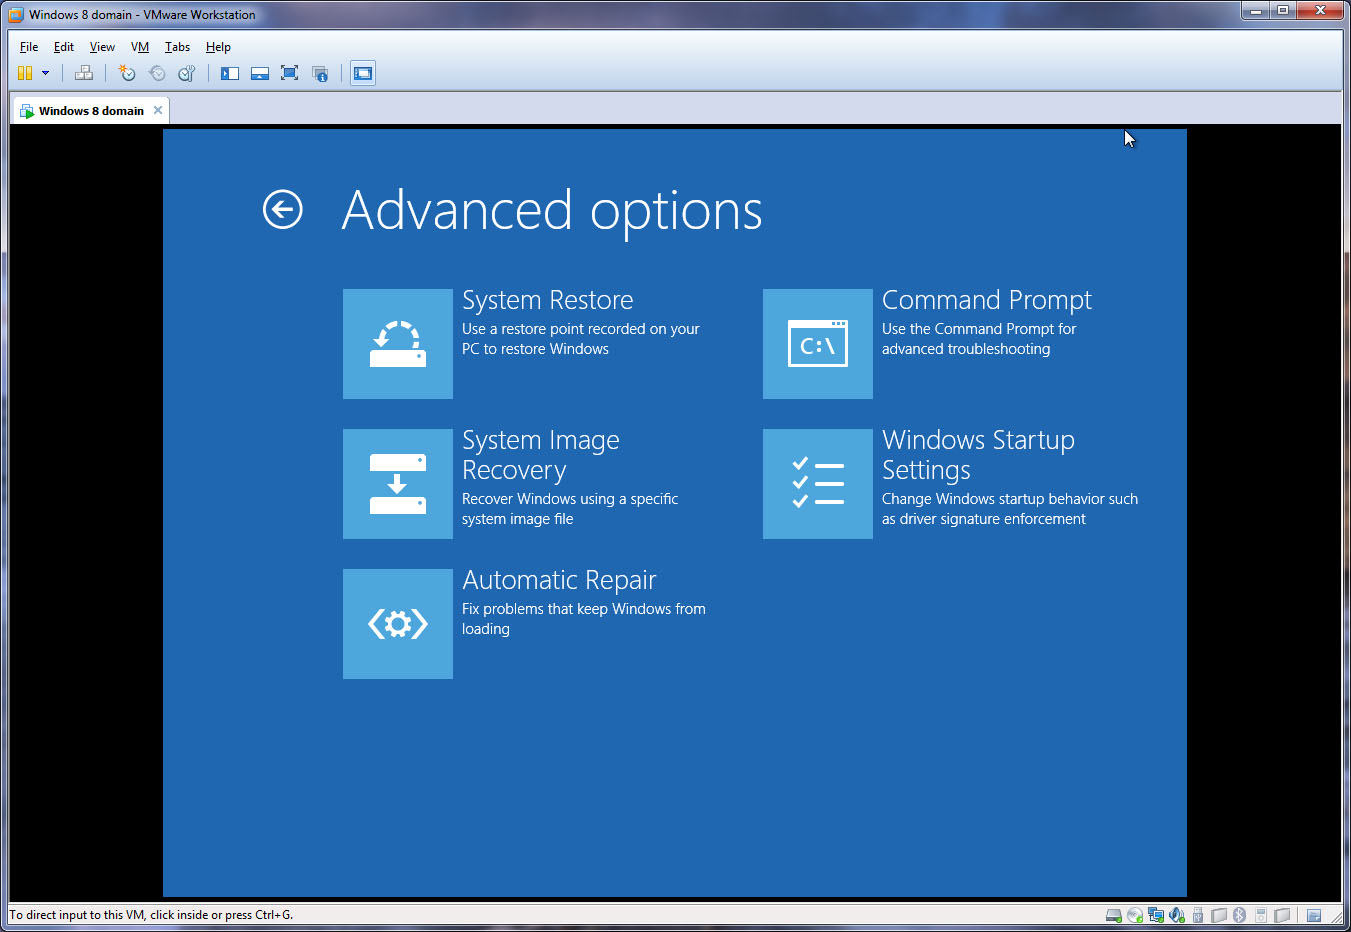Open the View menu
Screen dimensions: 1351x932
(x=102, y=47)
